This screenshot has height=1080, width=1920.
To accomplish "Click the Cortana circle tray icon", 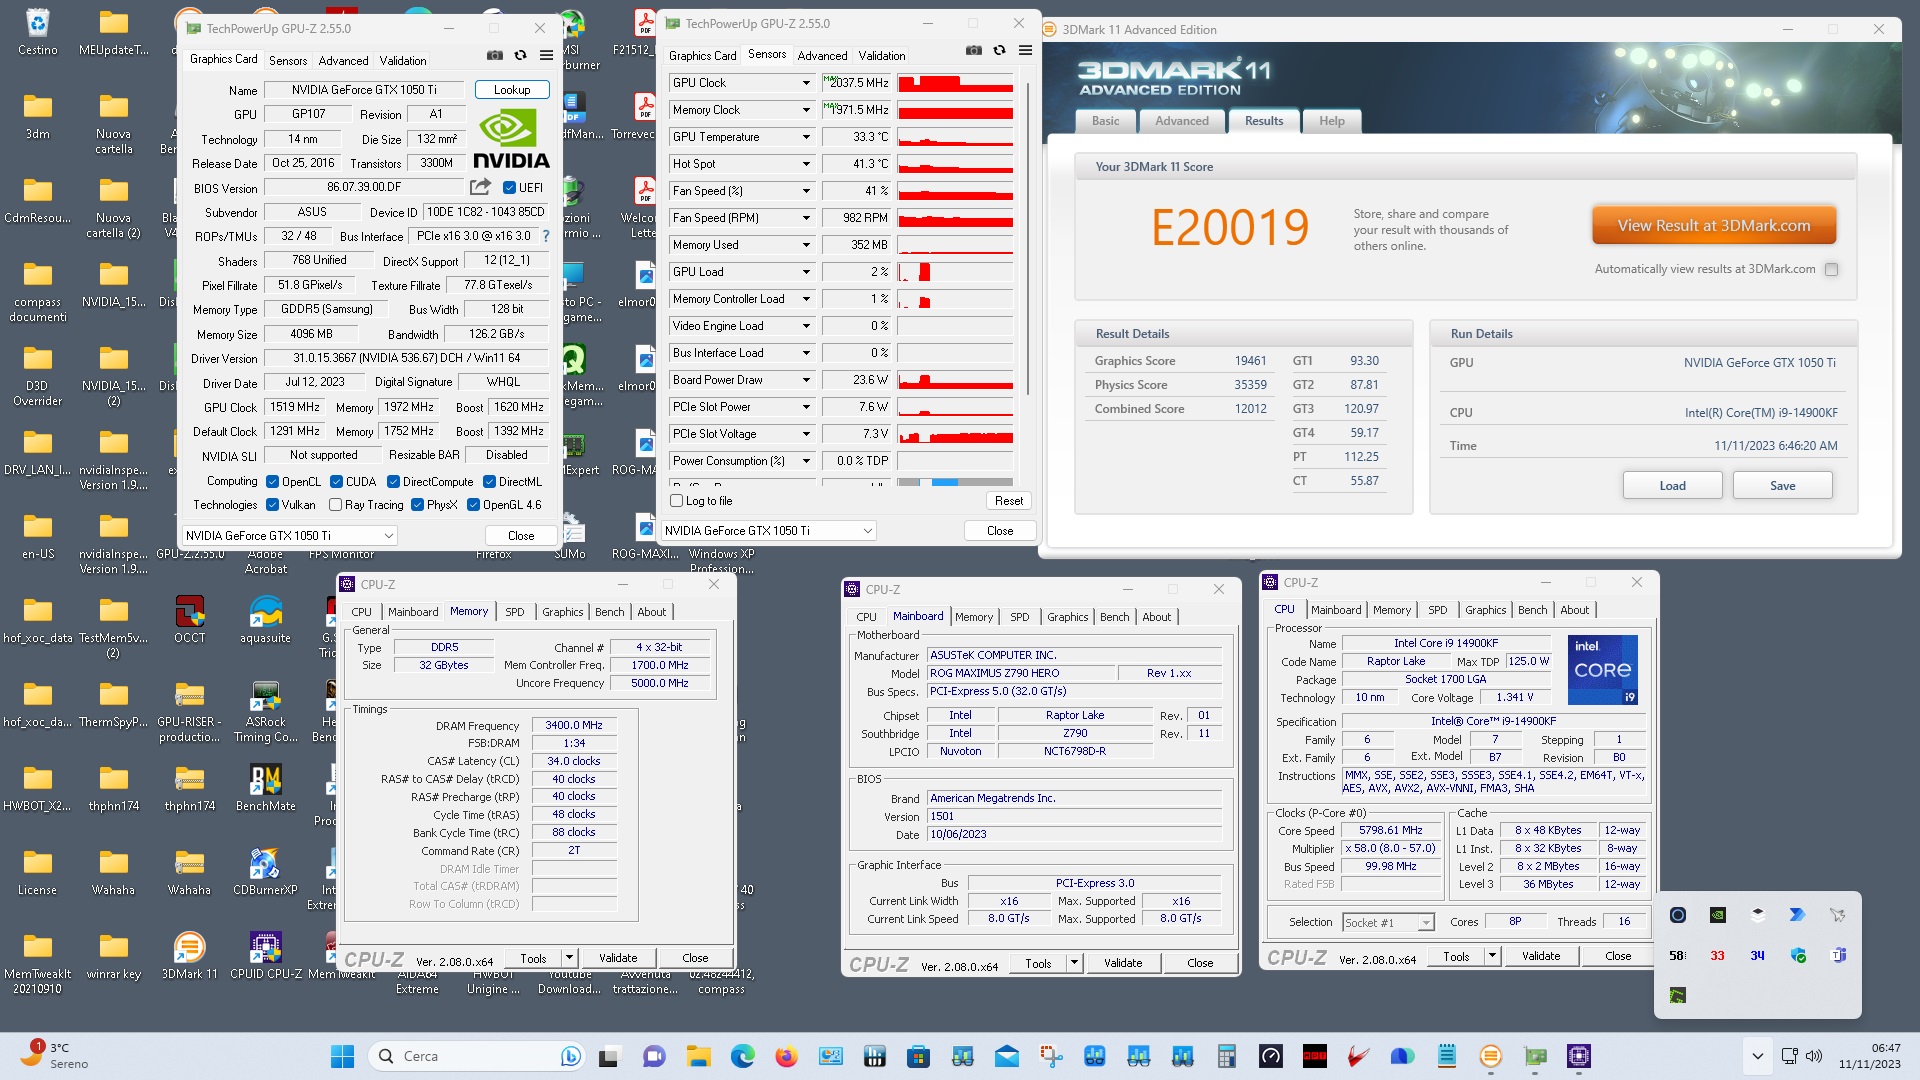I will coord(1678,915).
